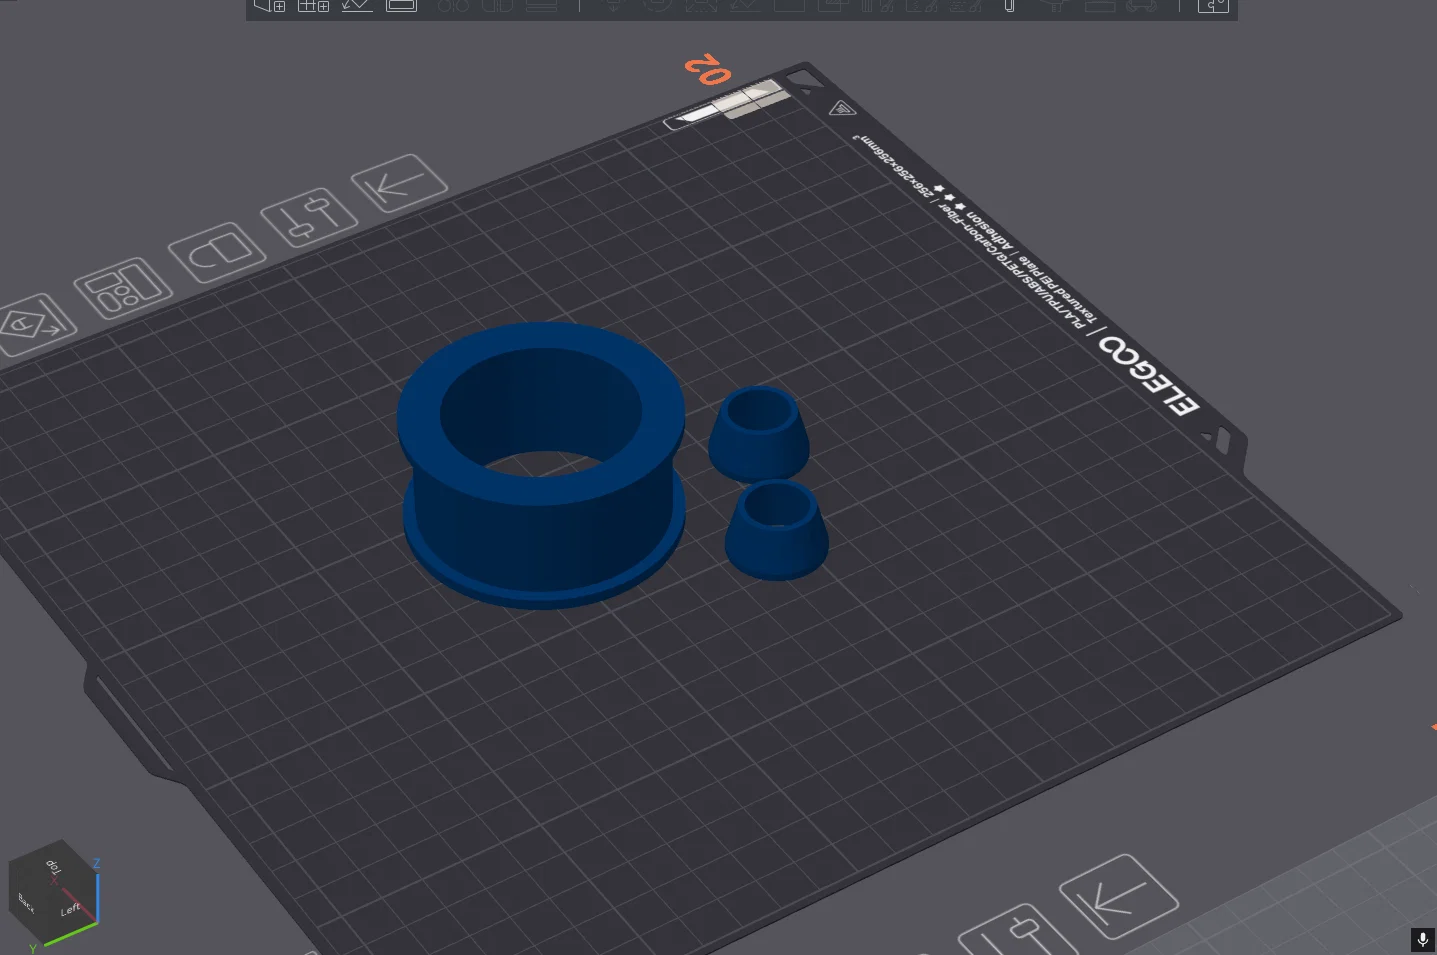Click the Top face of view cube
The width and height of the screenshot is (1437, 955).
(53, 866)
